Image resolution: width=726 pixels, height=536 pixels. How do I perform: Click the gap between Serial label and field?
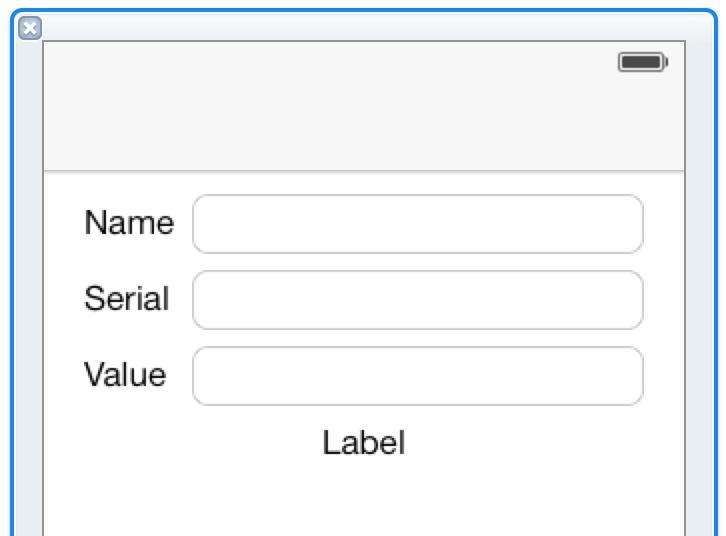(181, 300)
